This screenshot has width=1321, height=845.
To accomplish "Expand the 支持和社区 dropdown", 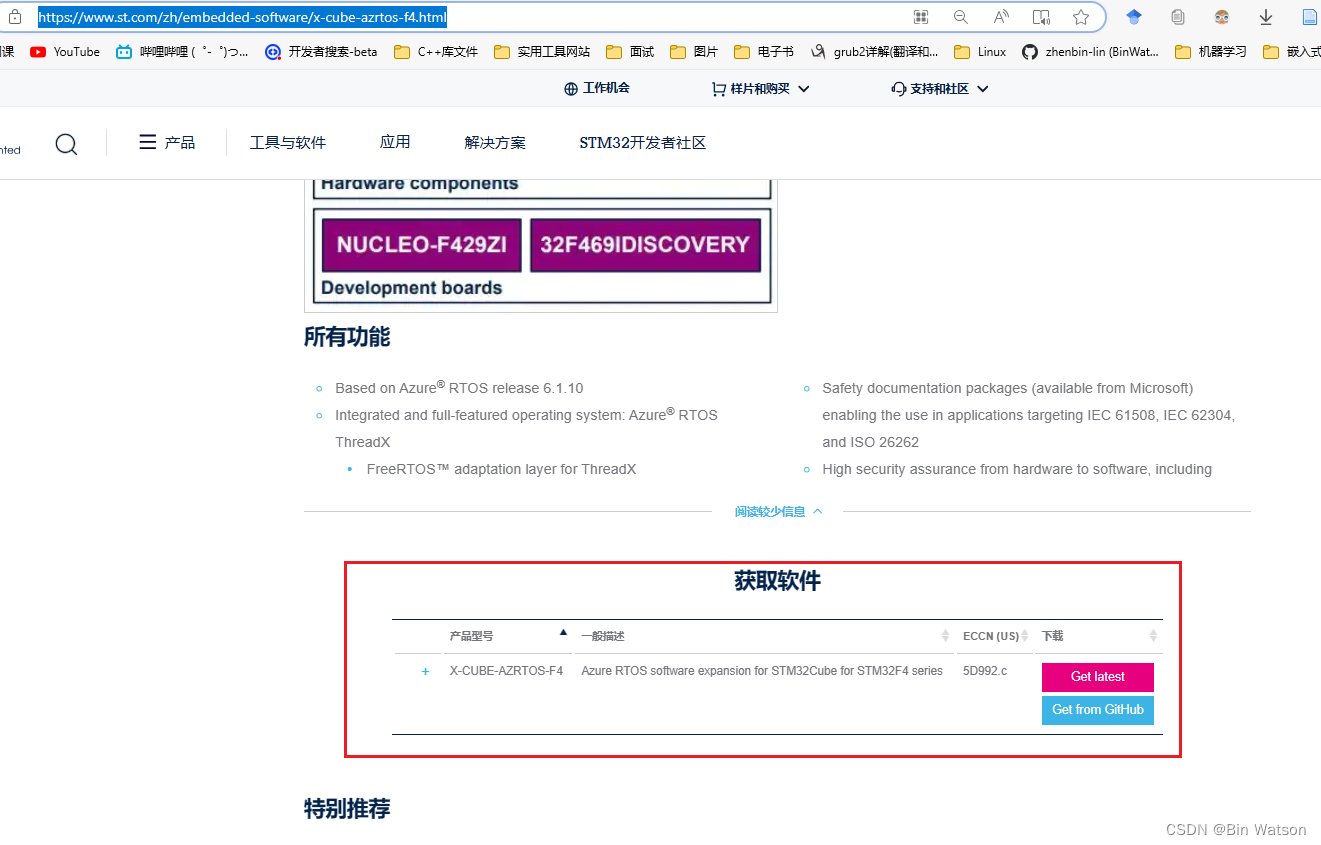I will pos(940,88).
